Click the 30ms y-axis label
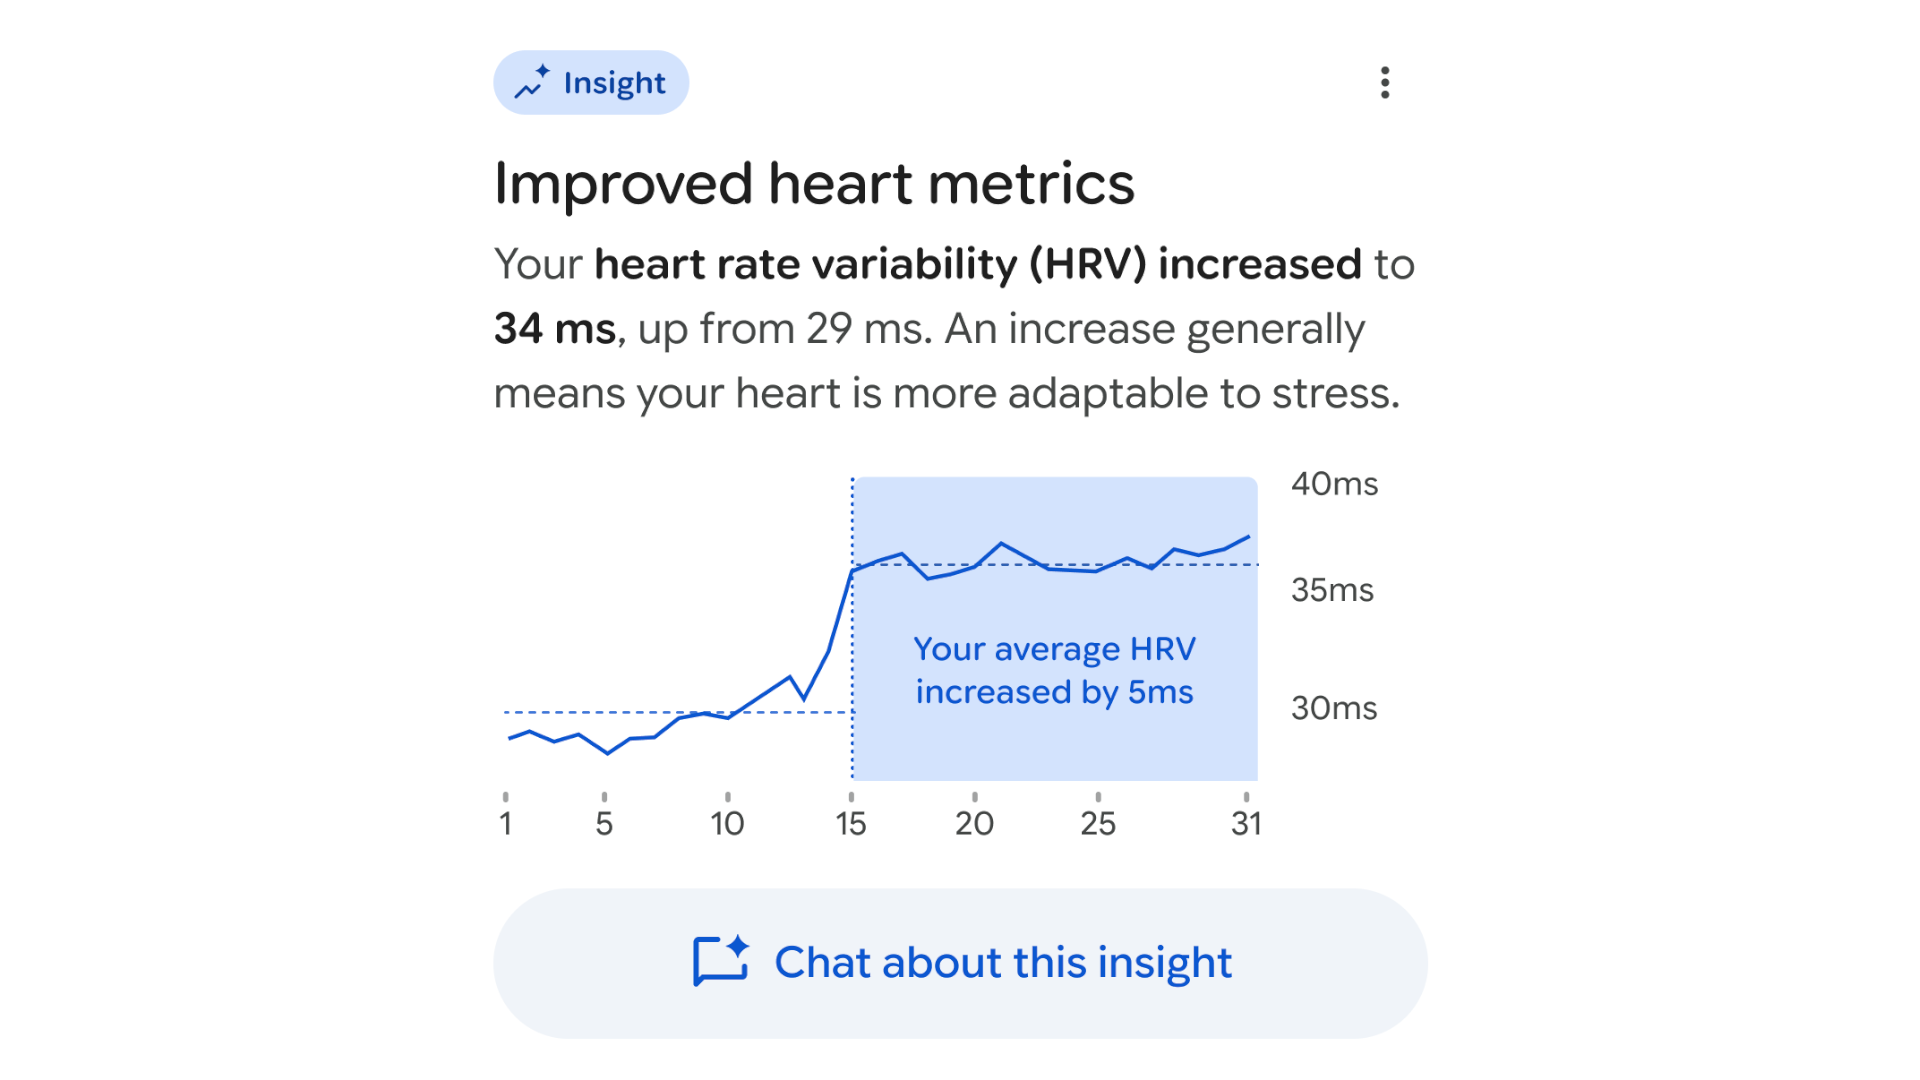1920x1080 pixels. (x=1334, y=708)
